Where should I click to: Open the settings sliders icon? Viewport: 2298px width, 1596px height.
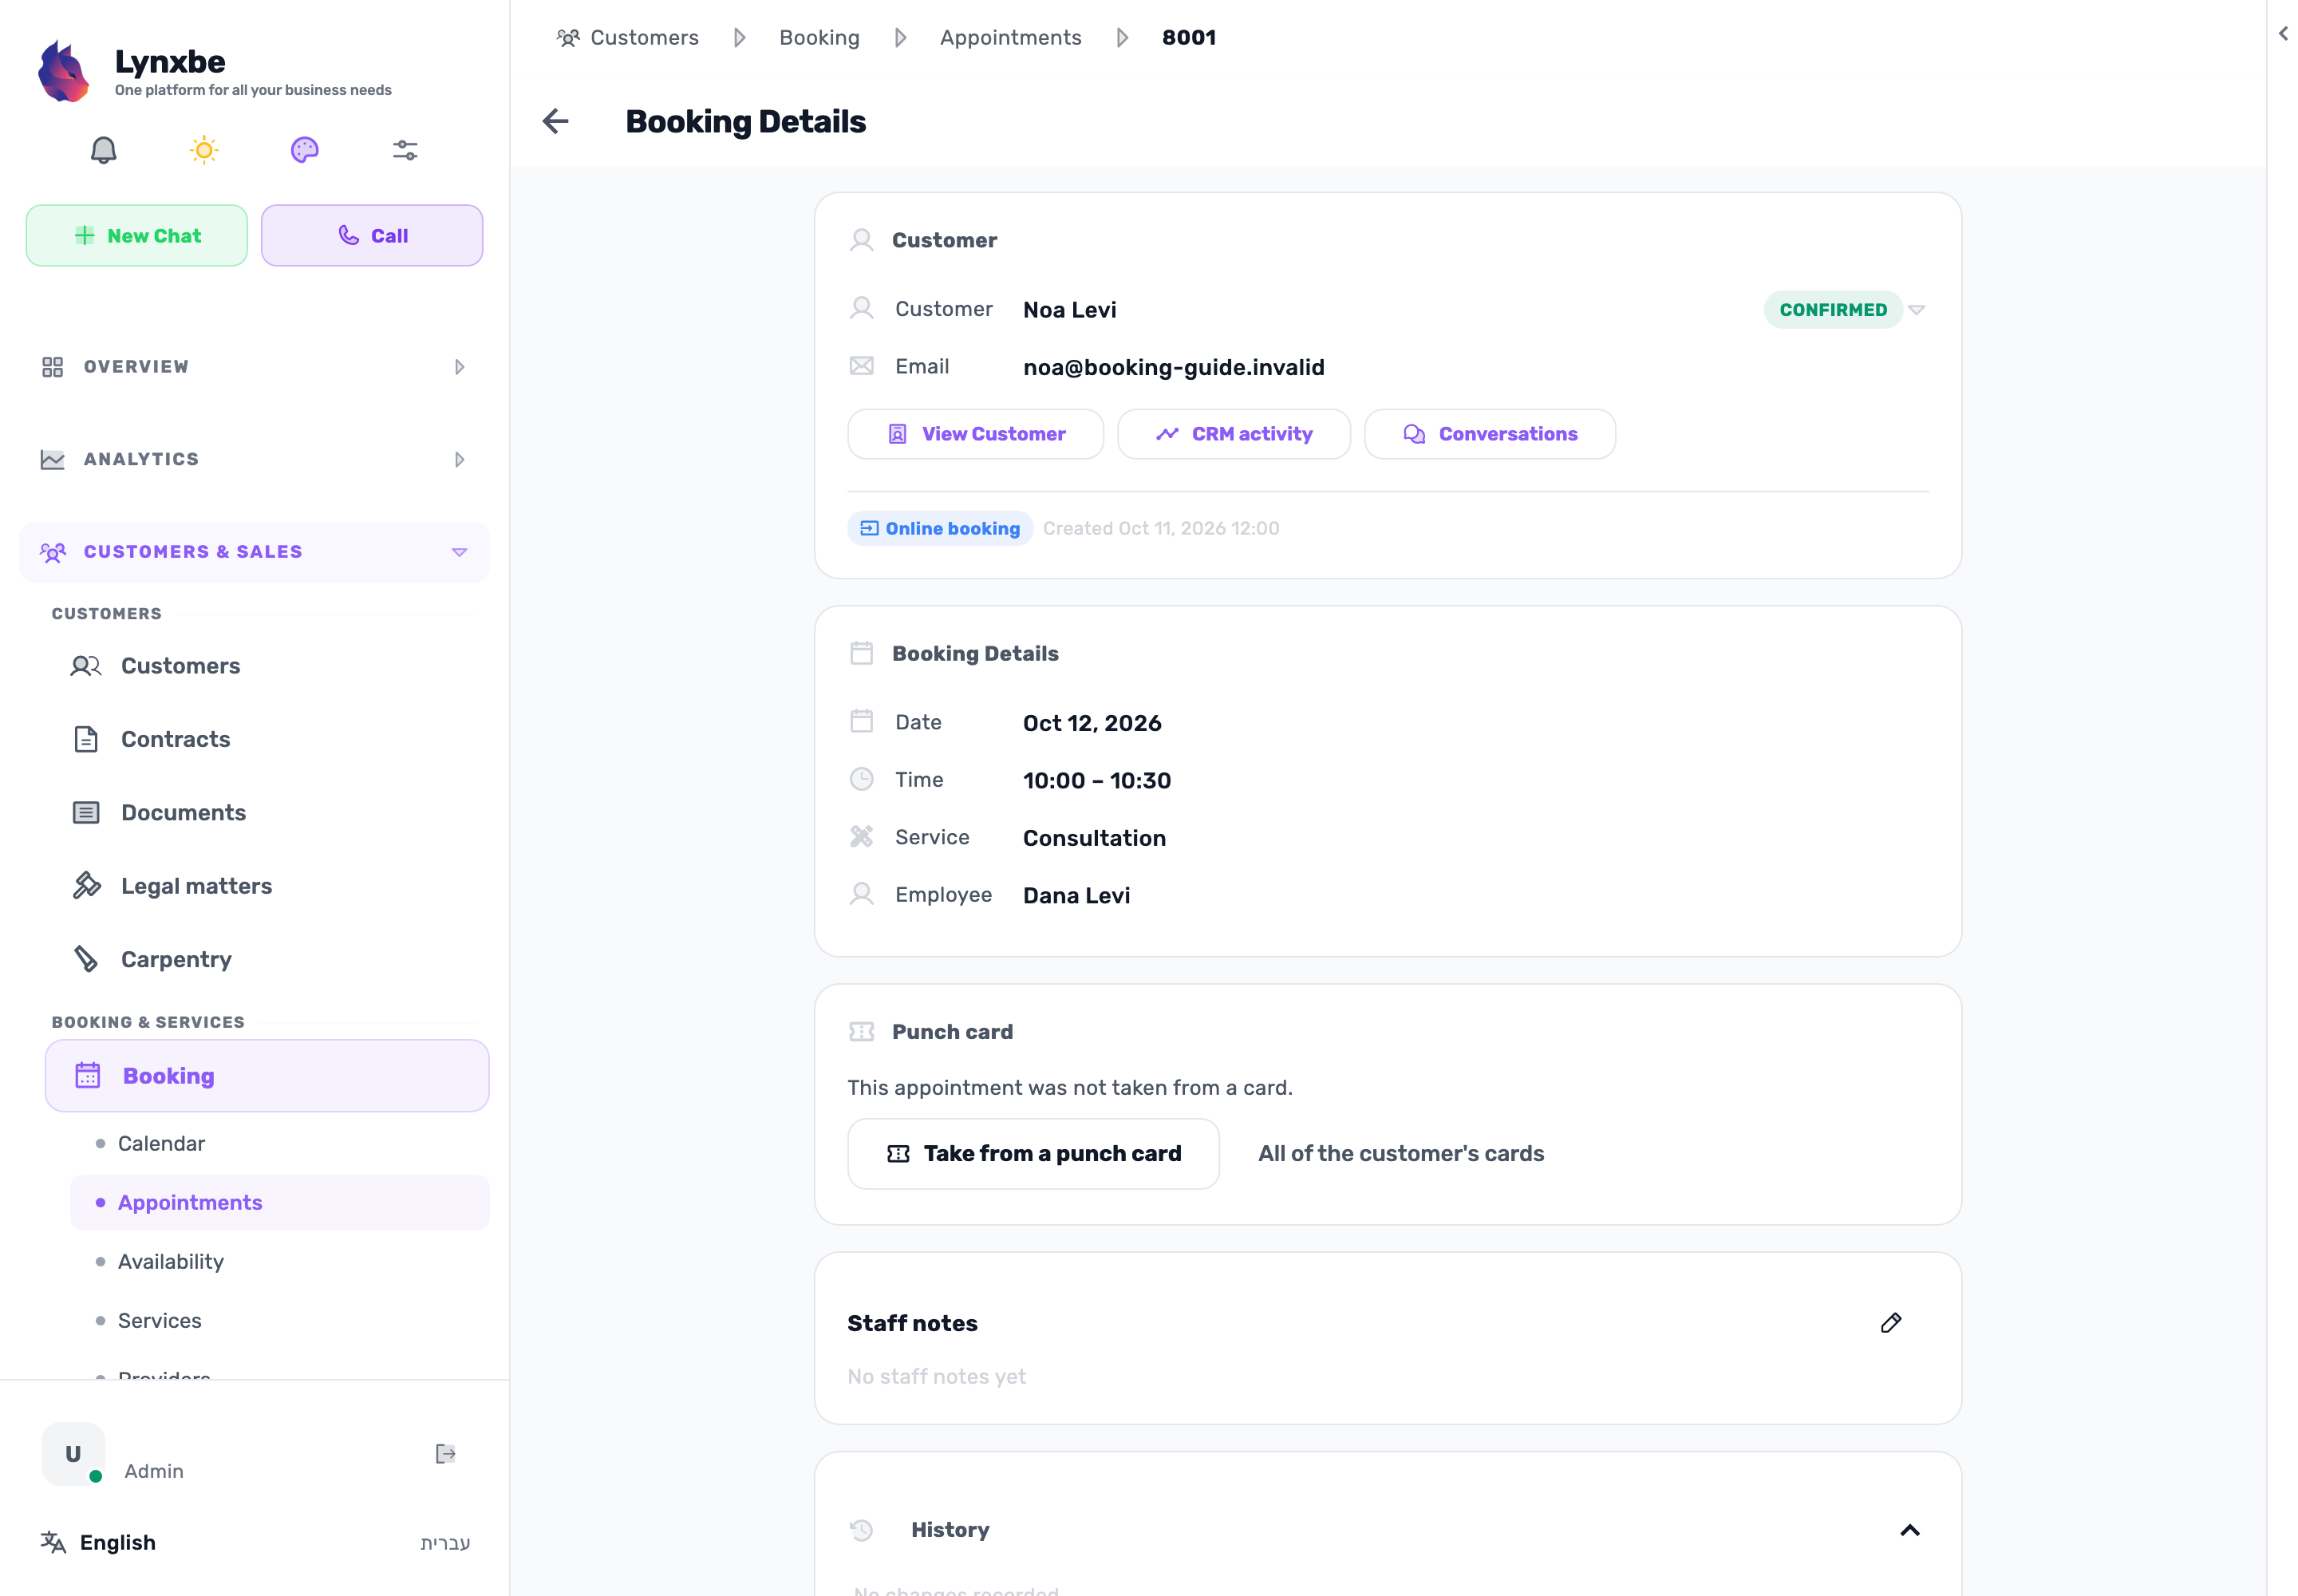[x=405, y=150]
